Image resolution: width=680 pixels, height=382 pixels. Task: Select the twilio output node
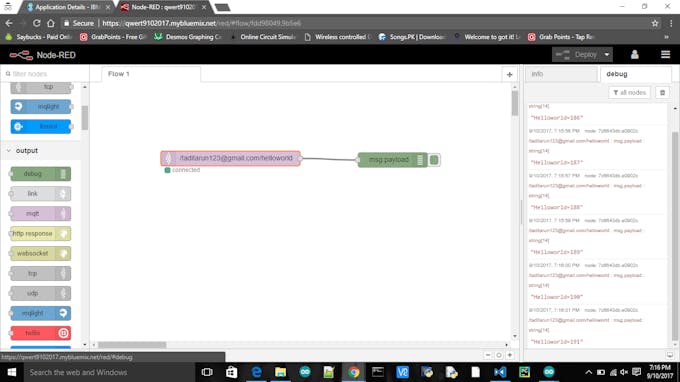click(40, 333)
